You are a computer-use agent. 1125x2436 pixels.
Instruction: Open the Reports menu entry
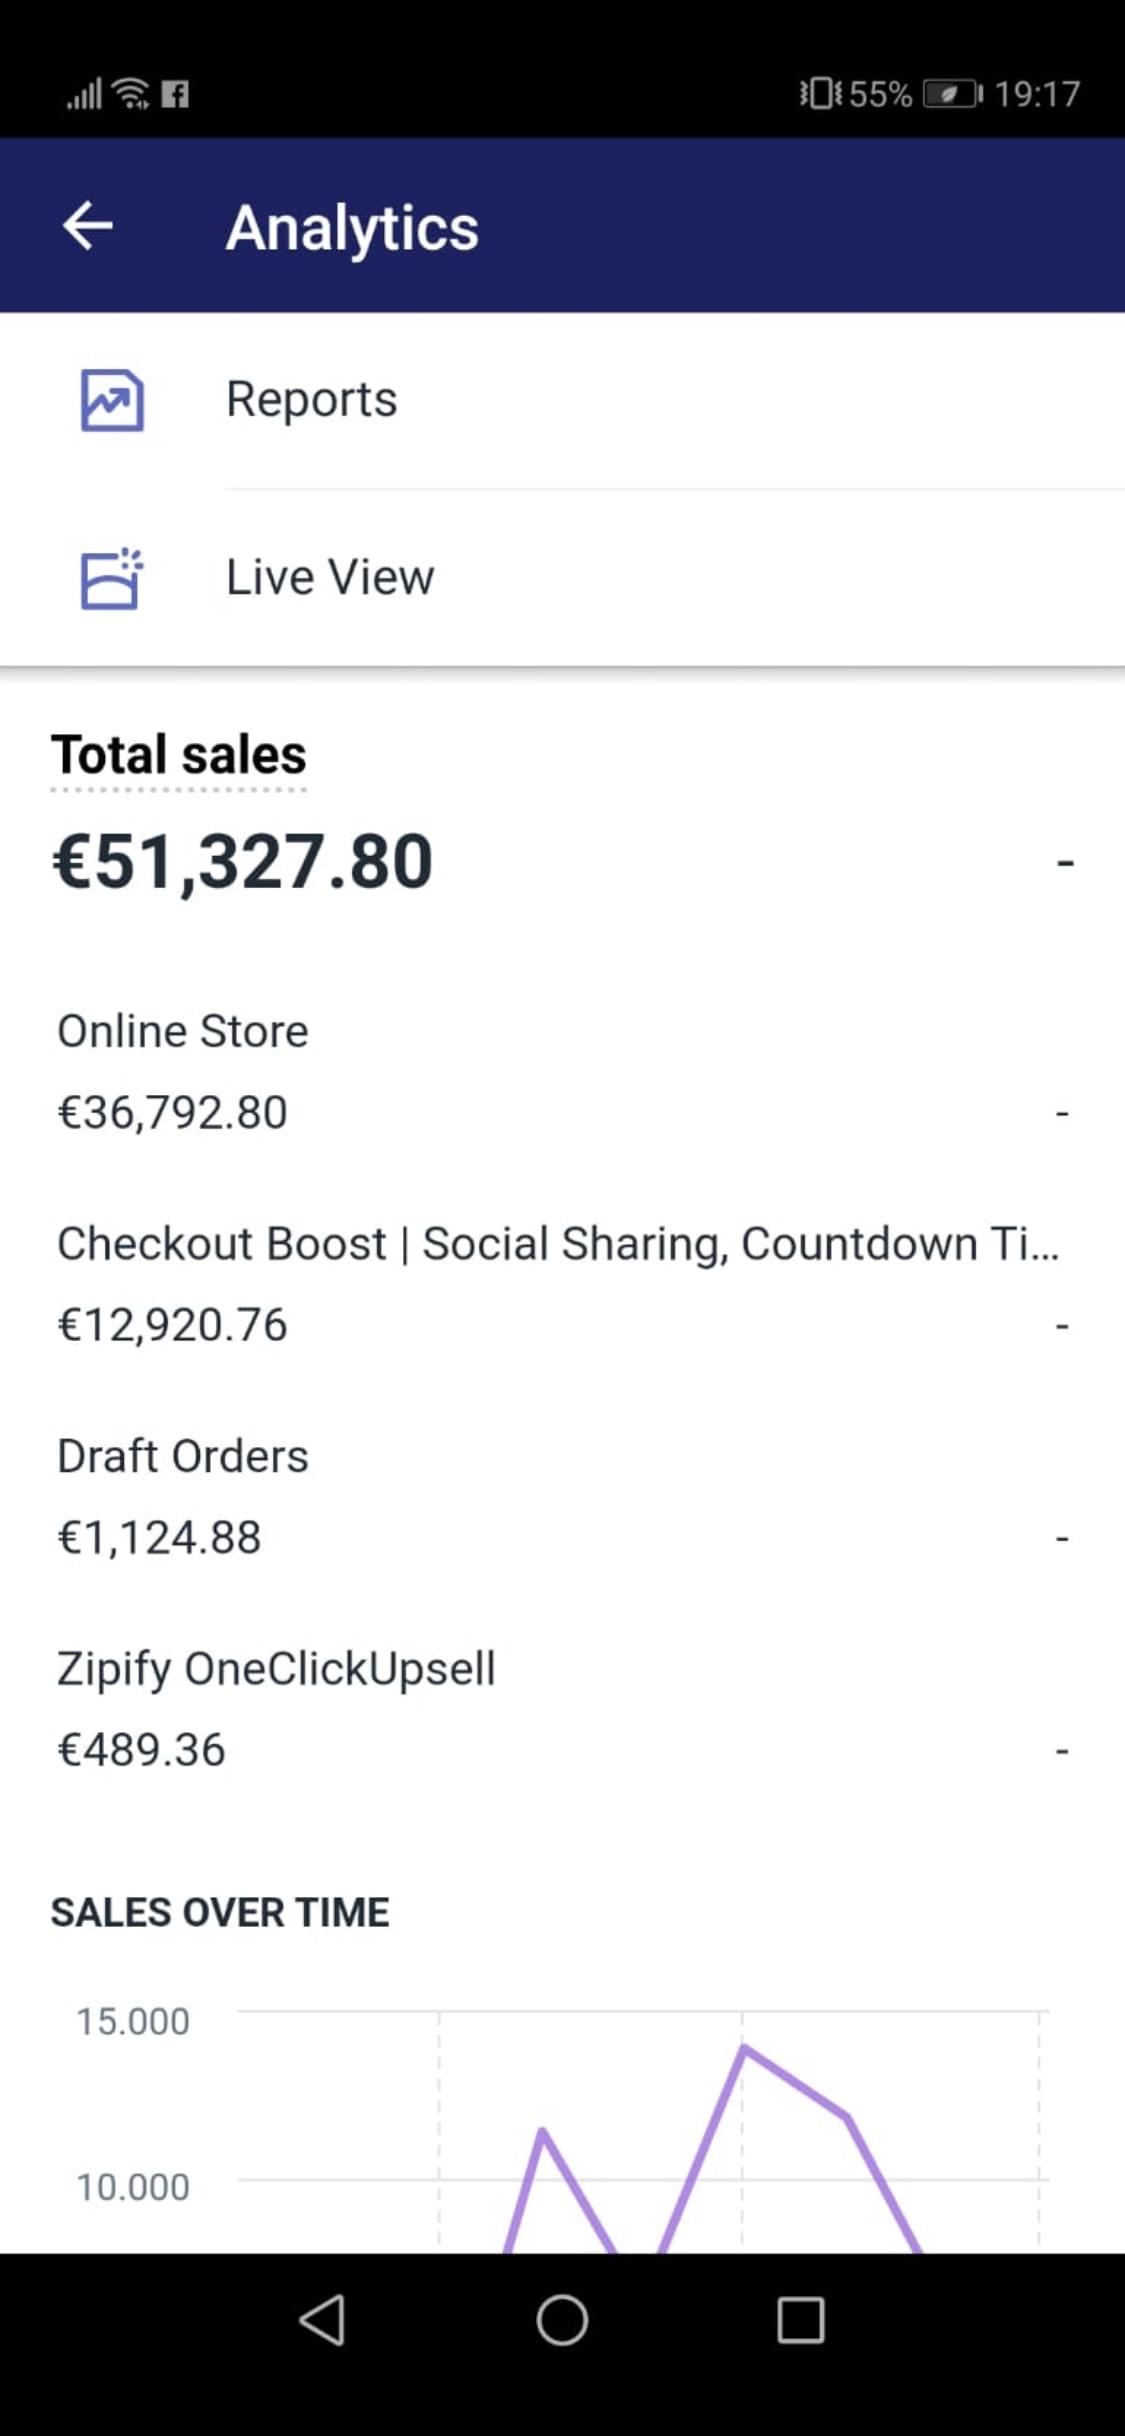(562, 401)
